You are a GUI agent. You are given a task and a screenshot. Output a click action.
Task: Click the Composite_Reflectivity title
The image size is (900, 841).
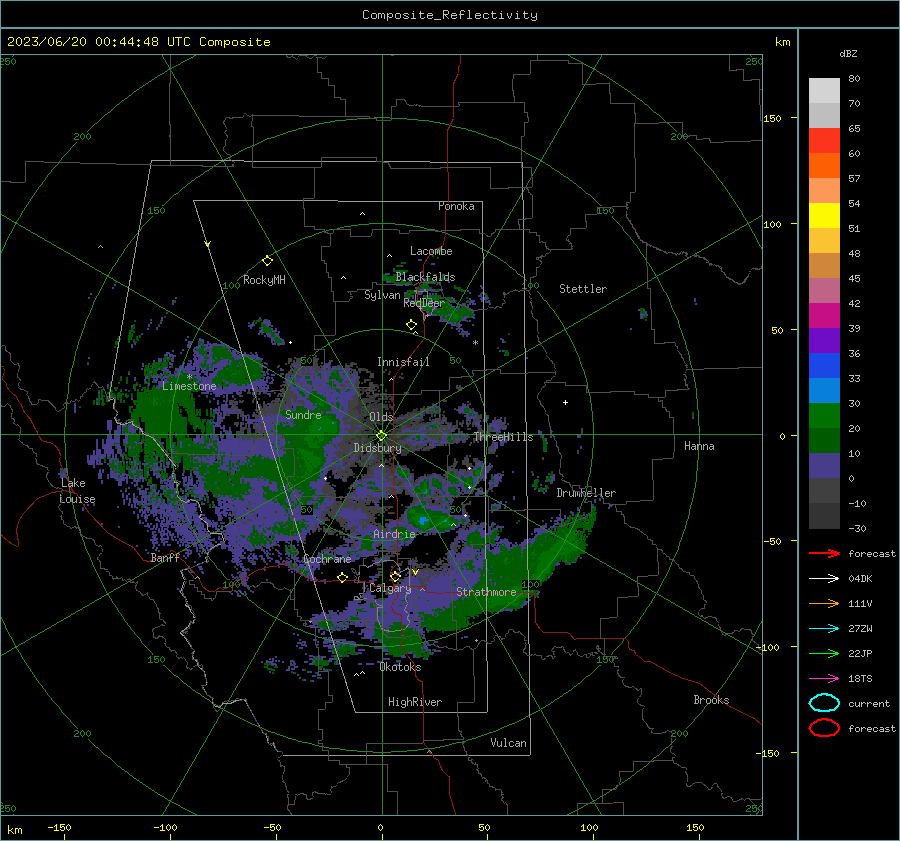449,15
